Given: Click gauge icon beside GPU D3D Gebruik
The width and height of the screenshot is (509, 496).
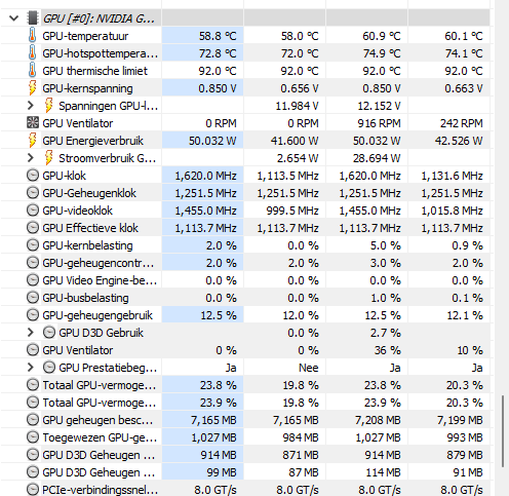Looking at the screenshot, I should [49, 333].
